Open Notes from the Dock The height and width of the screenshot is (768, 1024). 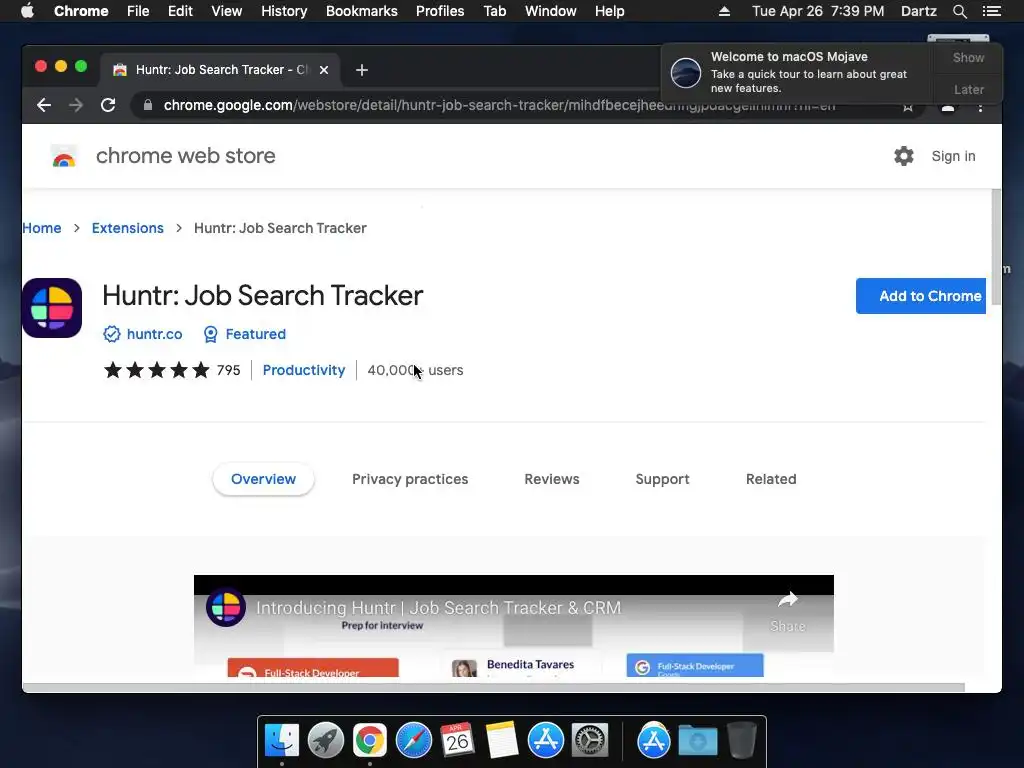[x=502, y=741]
